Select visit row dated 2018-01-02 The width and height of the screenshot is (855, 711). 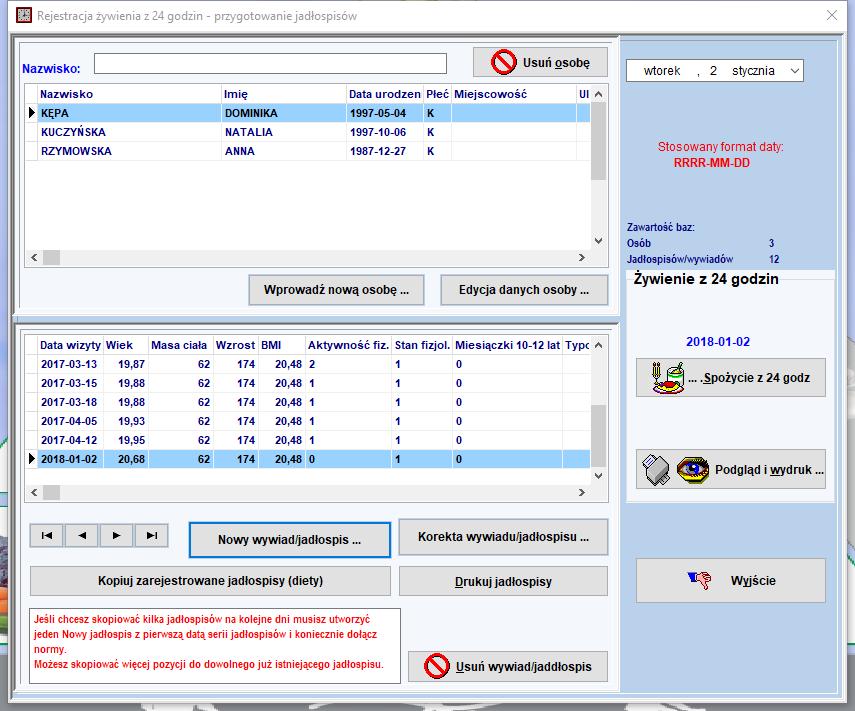(x=308, y=459)
